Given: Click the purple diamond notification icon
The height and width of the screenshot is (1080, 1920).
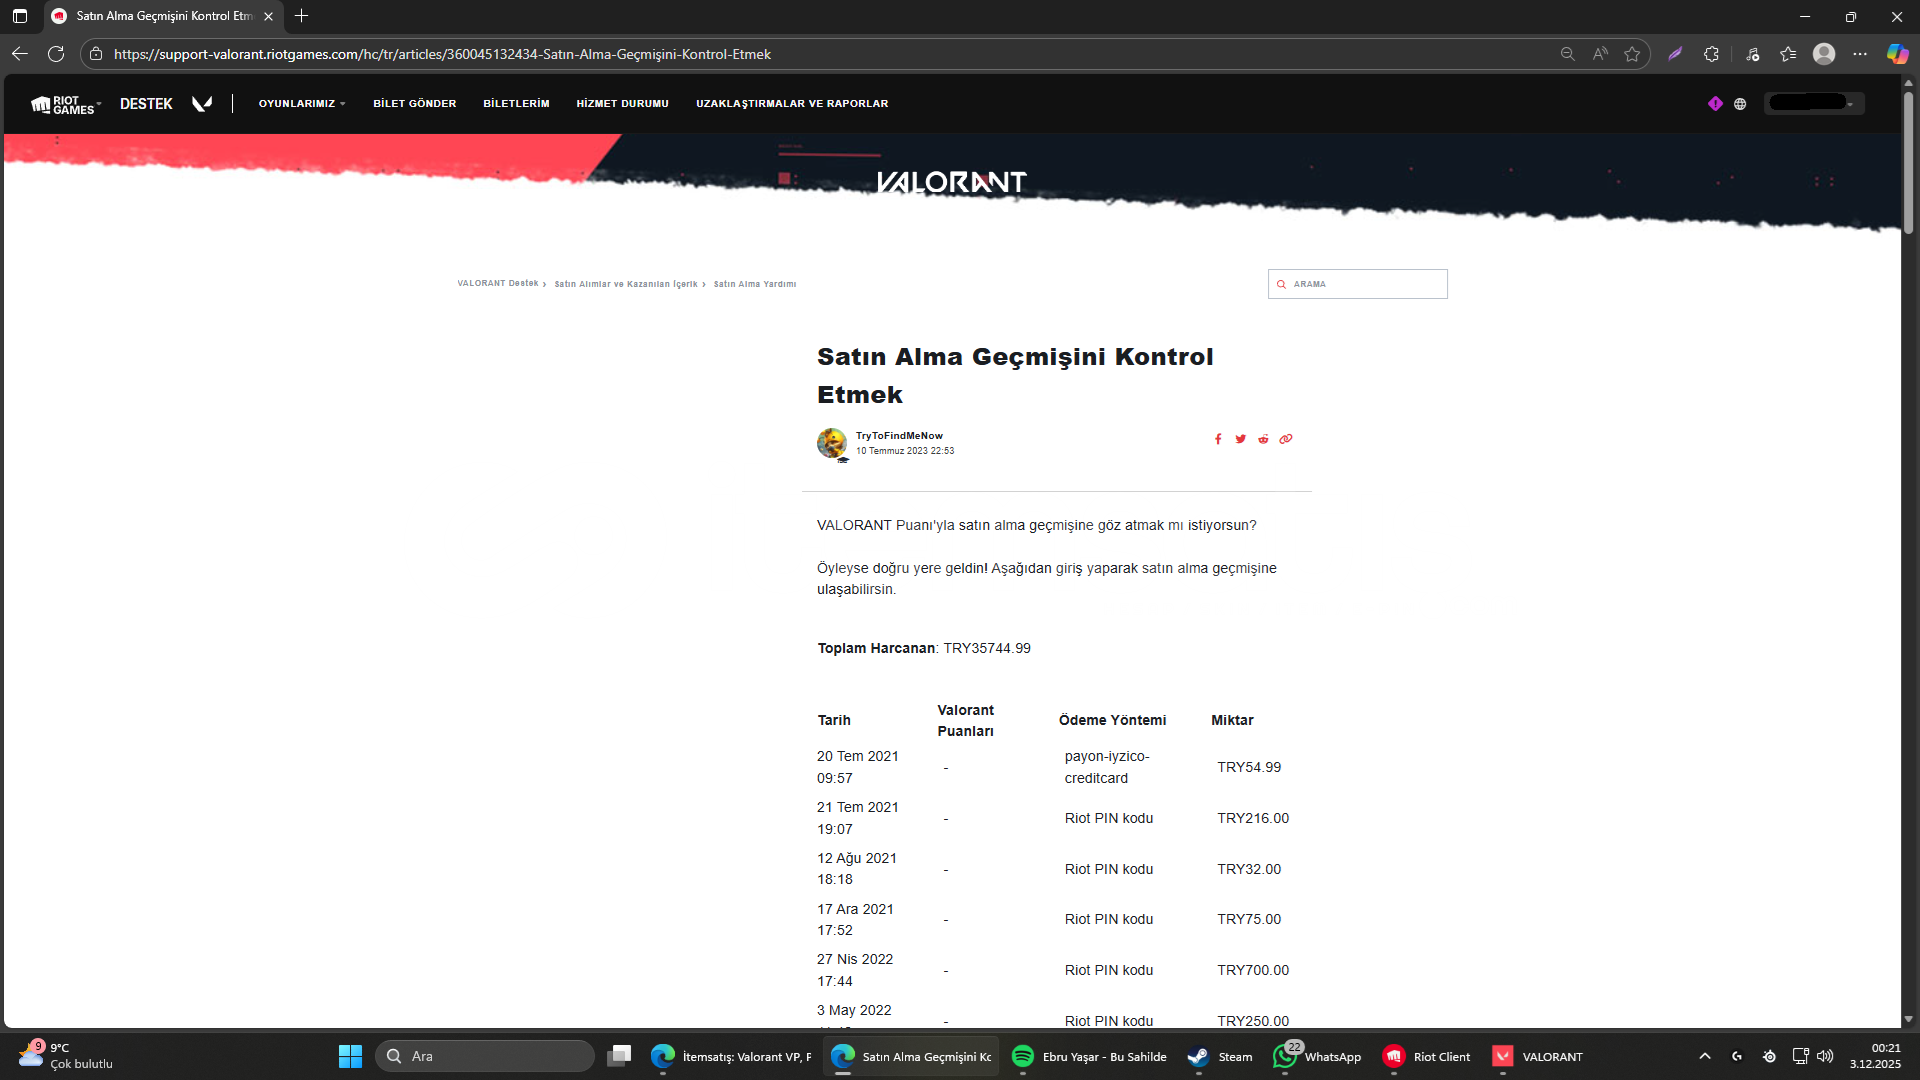Looking at the screenshot, I should pos(1715,103).
